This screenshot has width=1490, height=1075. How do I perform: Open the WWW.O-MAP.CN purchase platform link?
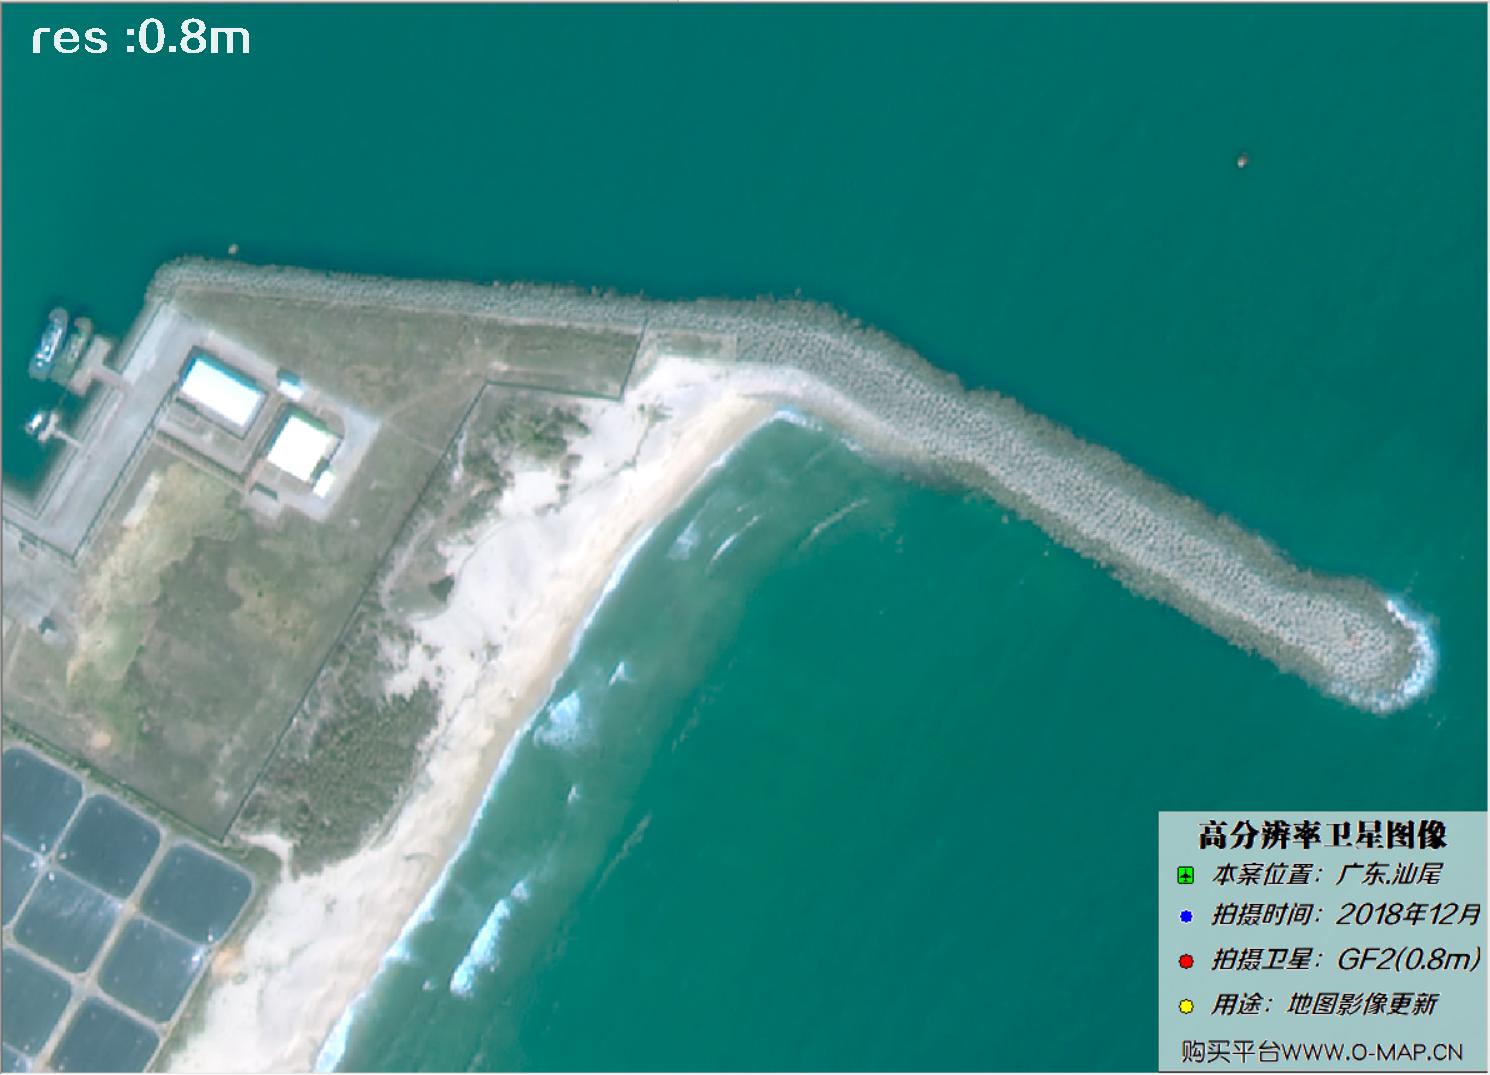tap(1322, 1052)
